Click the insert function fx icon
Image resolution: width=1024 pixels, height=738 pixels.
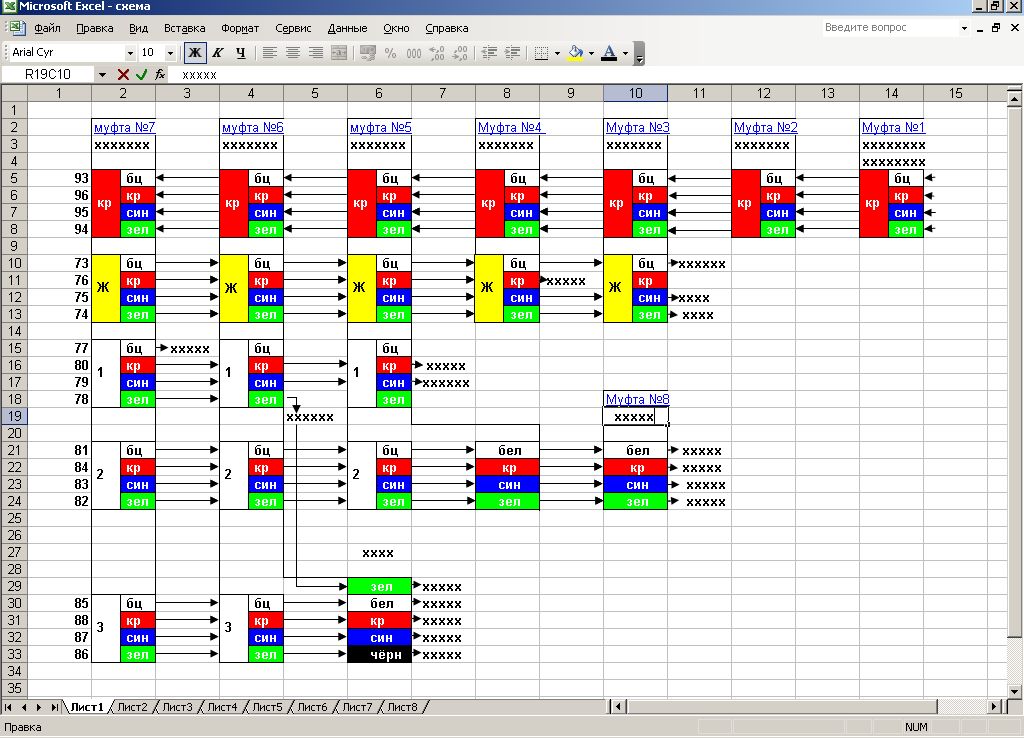click(160, 74)
